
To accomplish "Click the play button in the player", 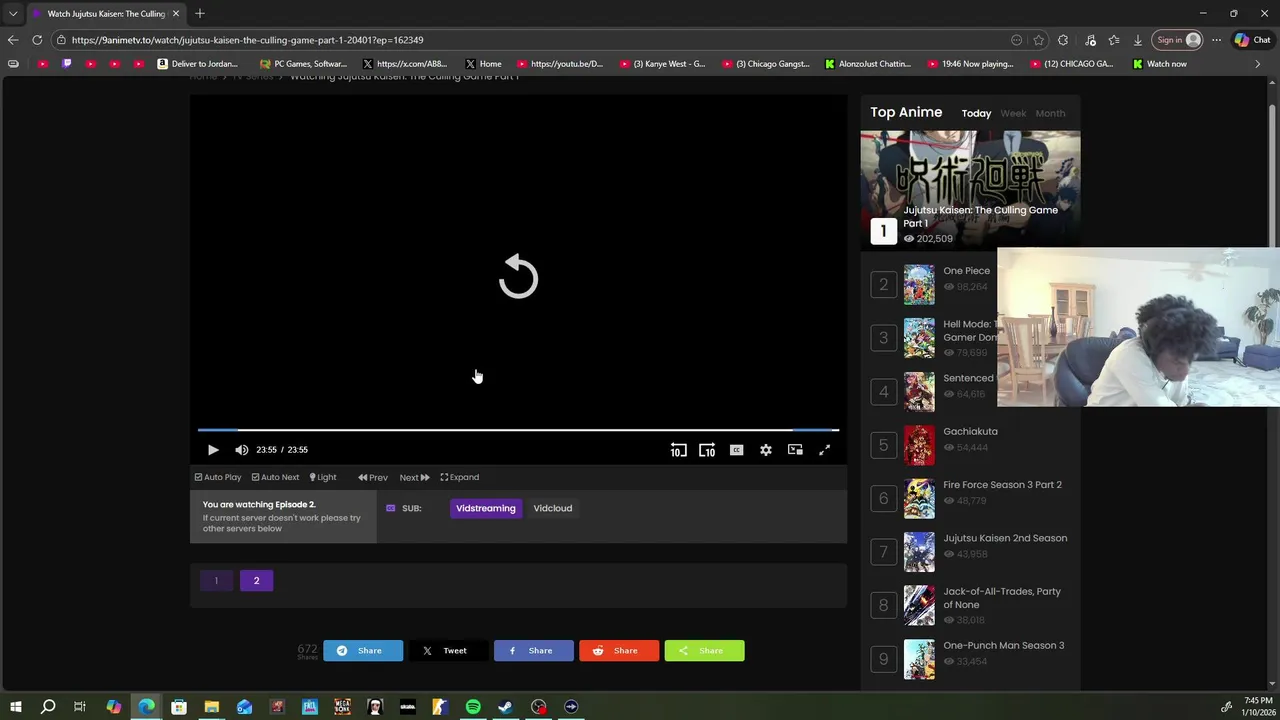I will click(x=213, y=450).
